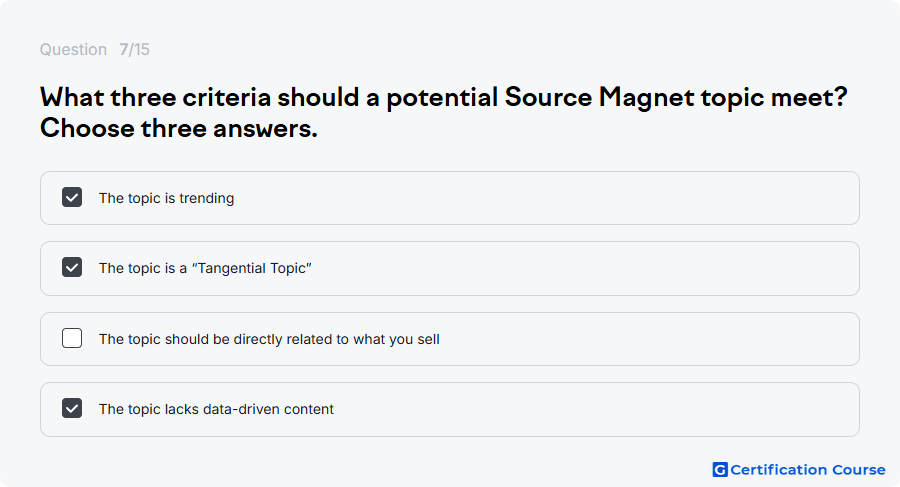Viewport: 900px width, 487px height.
Task: Click the Certification Course G logo icon
Action: [x=720, y=470]
